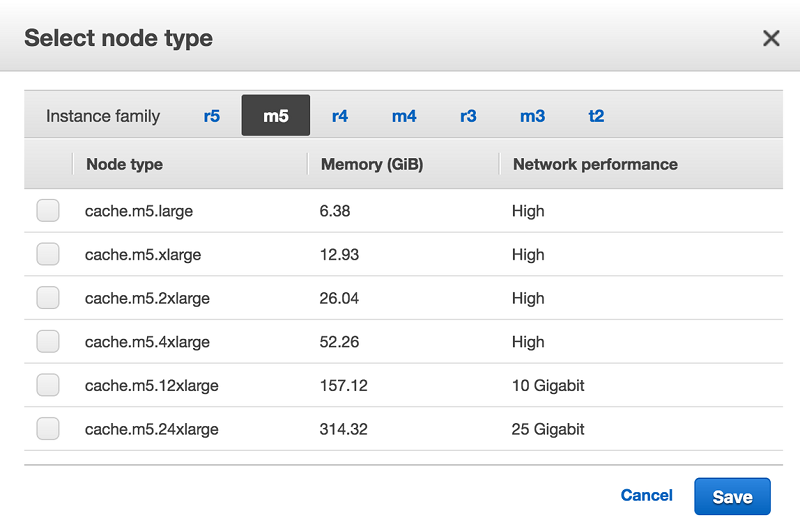Tick the cache.m5.24xlarge checkbox
The width and height of the screenshot is (800, 531).
point(48,429)
